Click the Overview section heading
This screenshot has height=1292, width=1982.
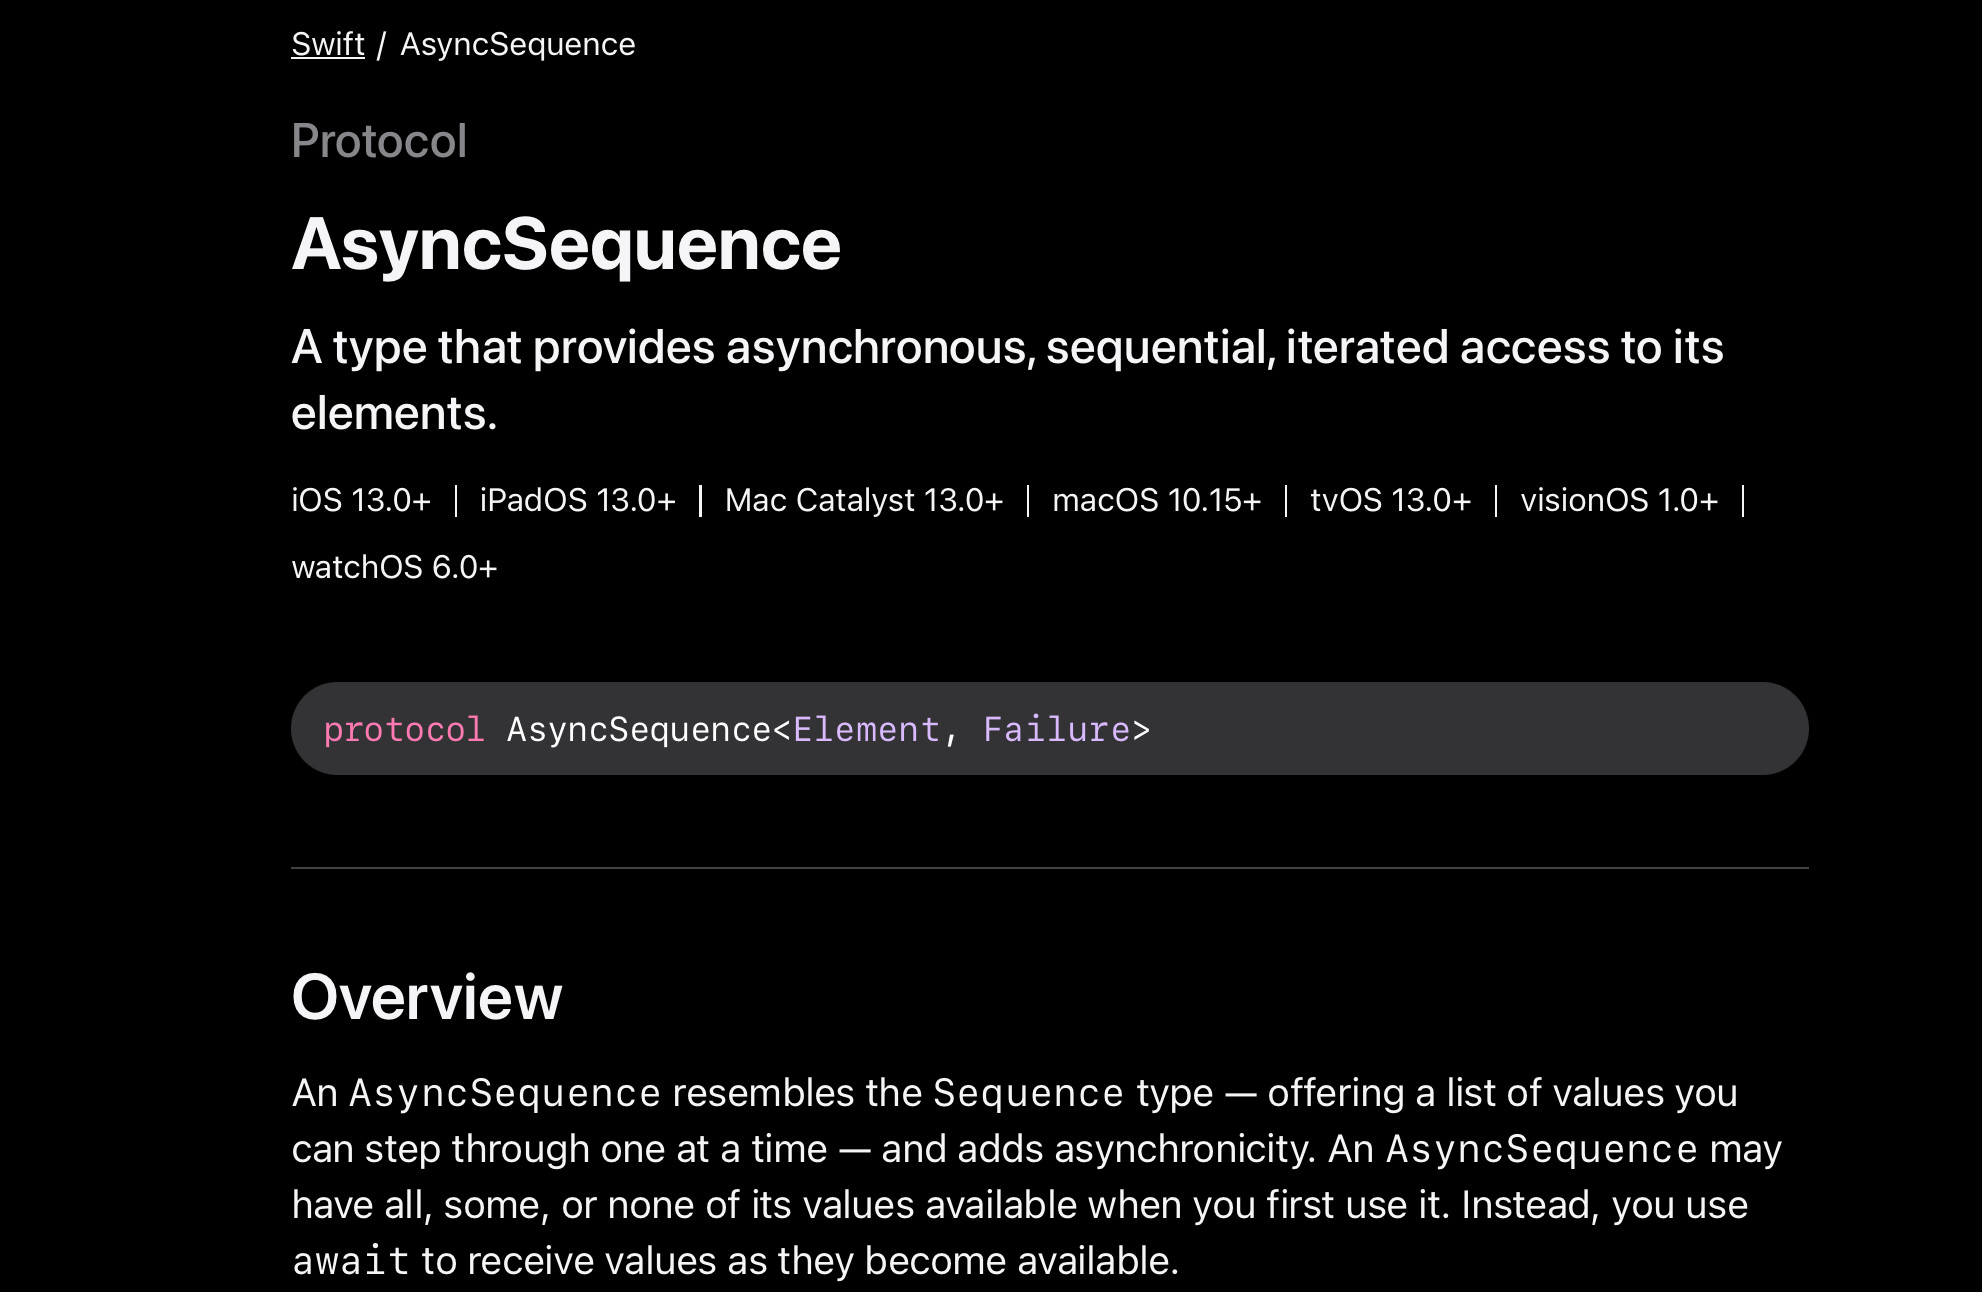(427, 997)
